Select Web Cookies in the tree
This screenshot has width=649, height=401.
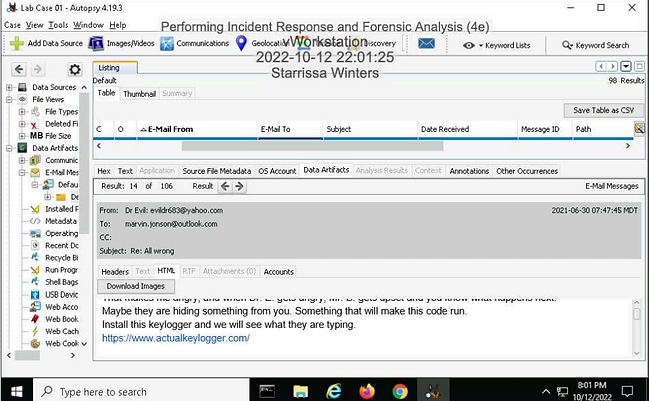point(61,343)
